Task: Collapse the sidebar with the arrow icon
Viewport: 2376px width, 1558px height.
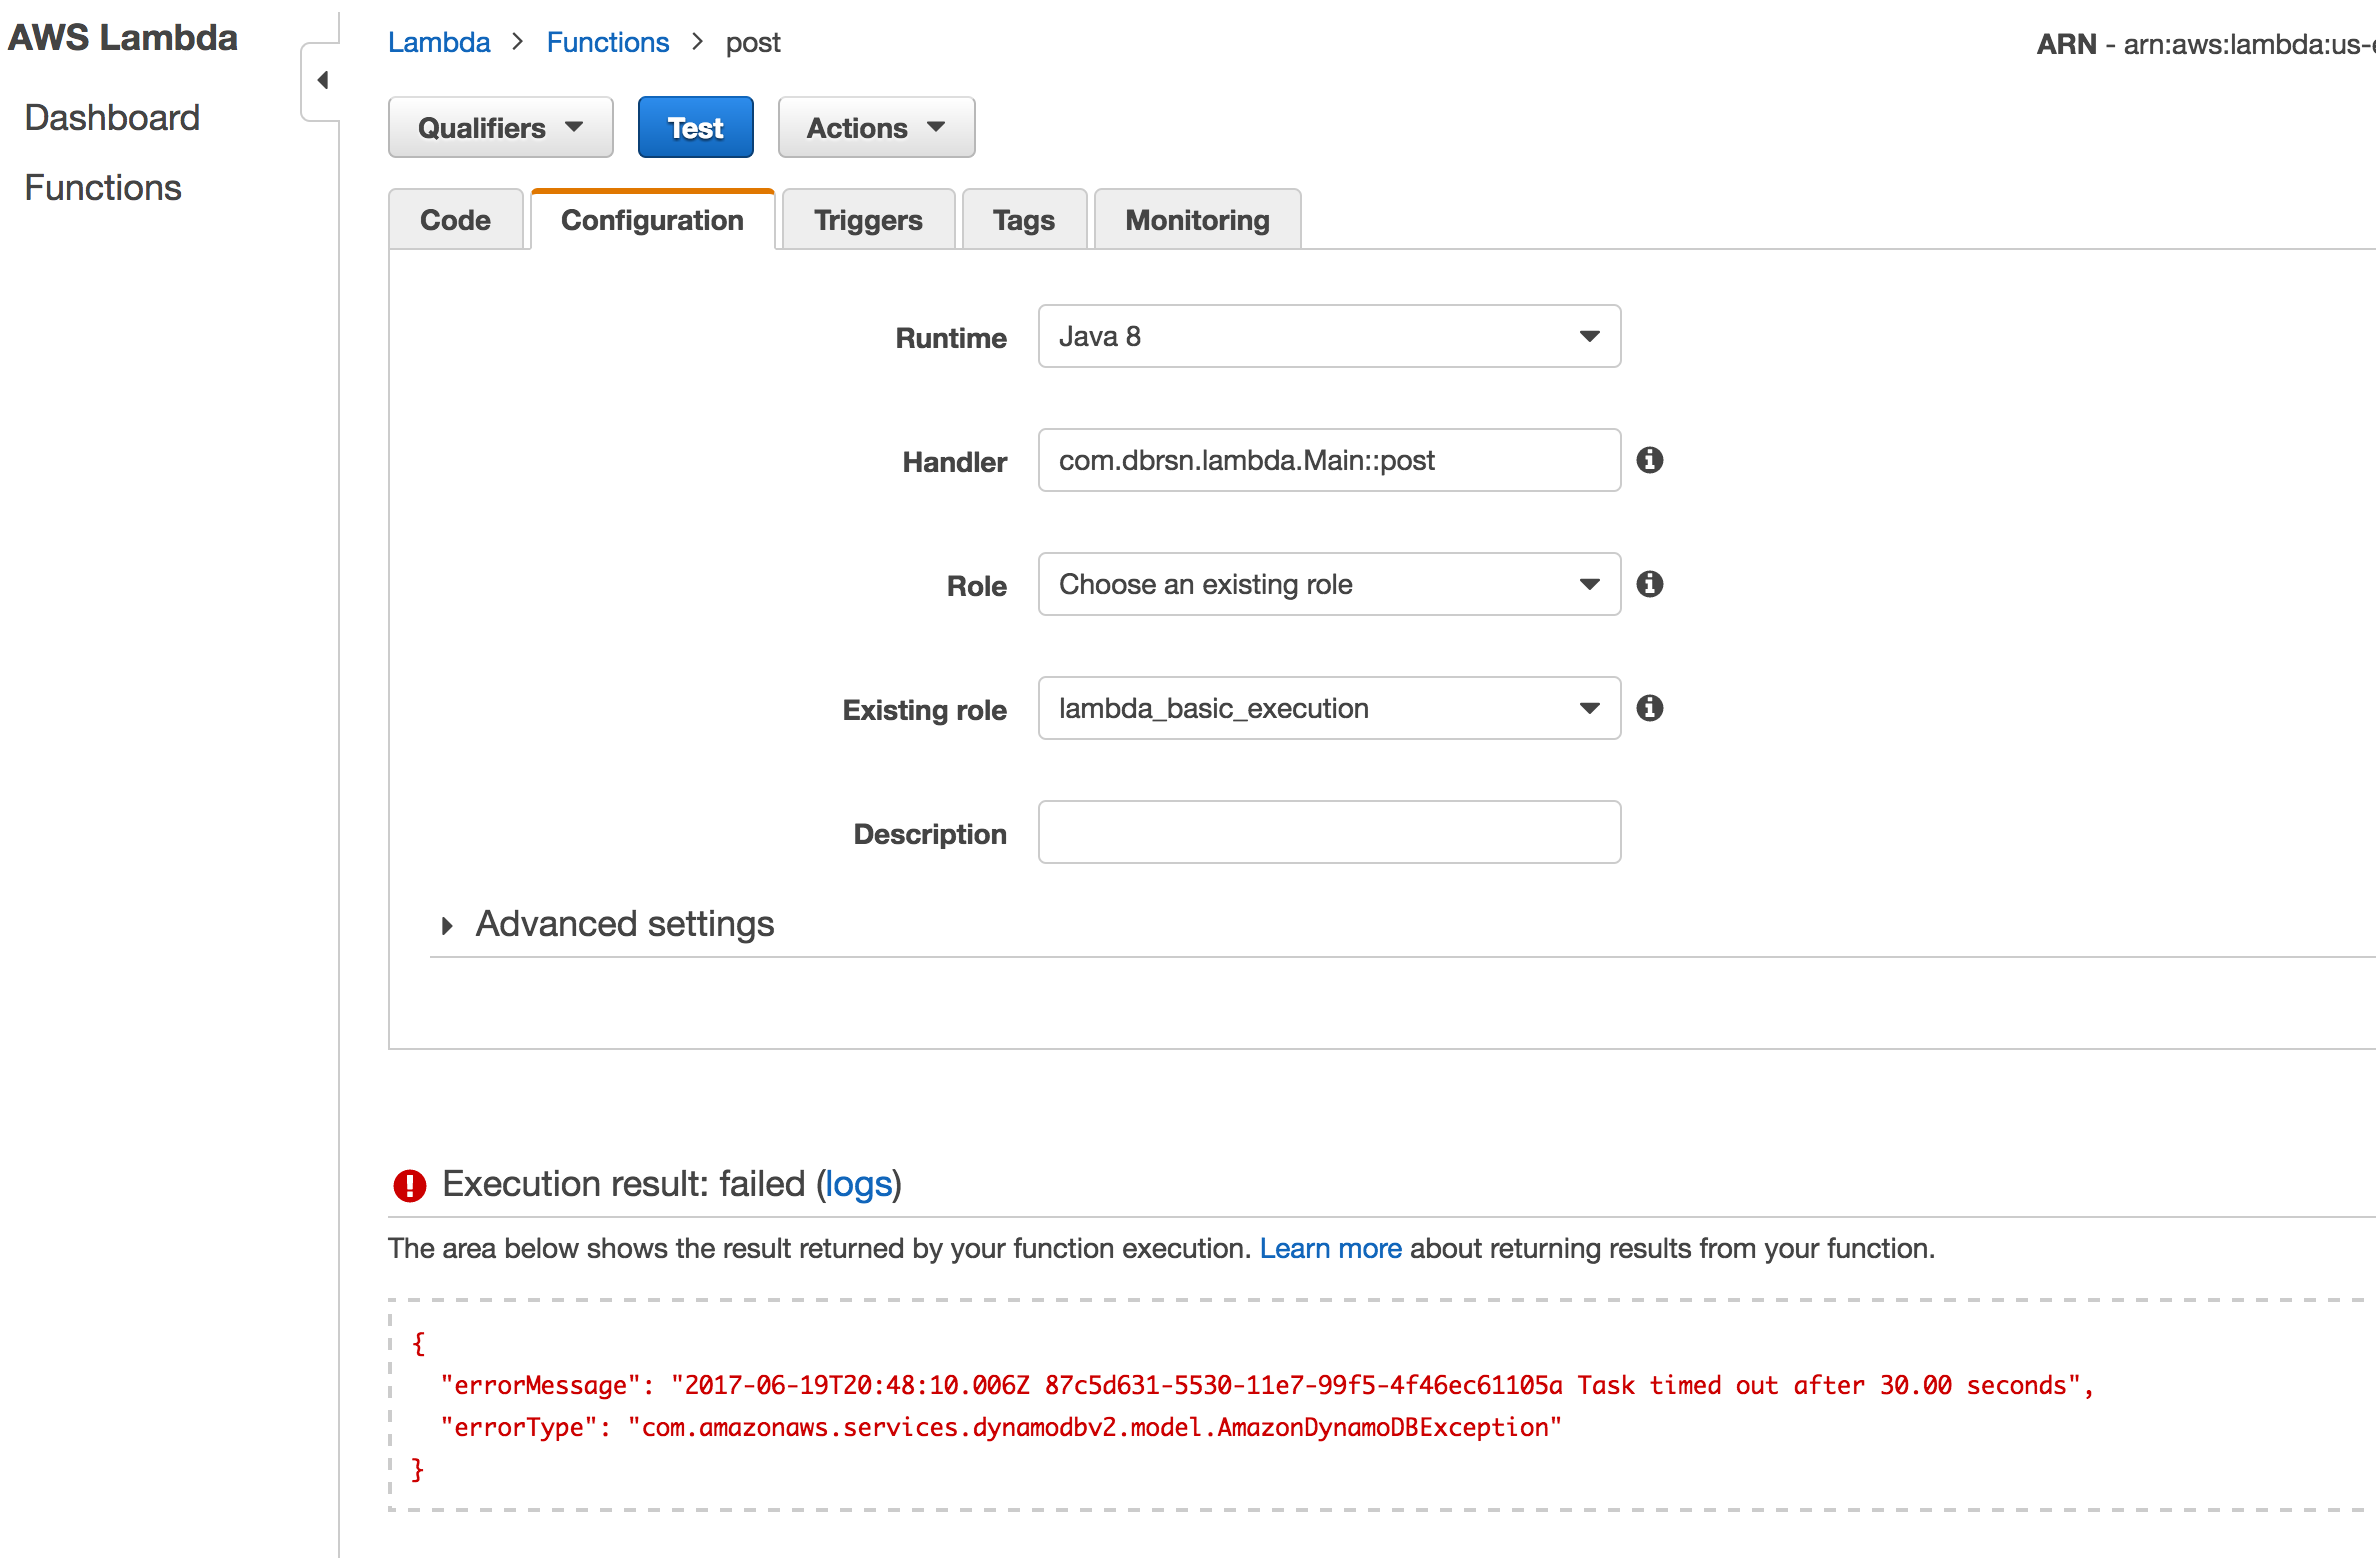Action: tap(322, 80)
